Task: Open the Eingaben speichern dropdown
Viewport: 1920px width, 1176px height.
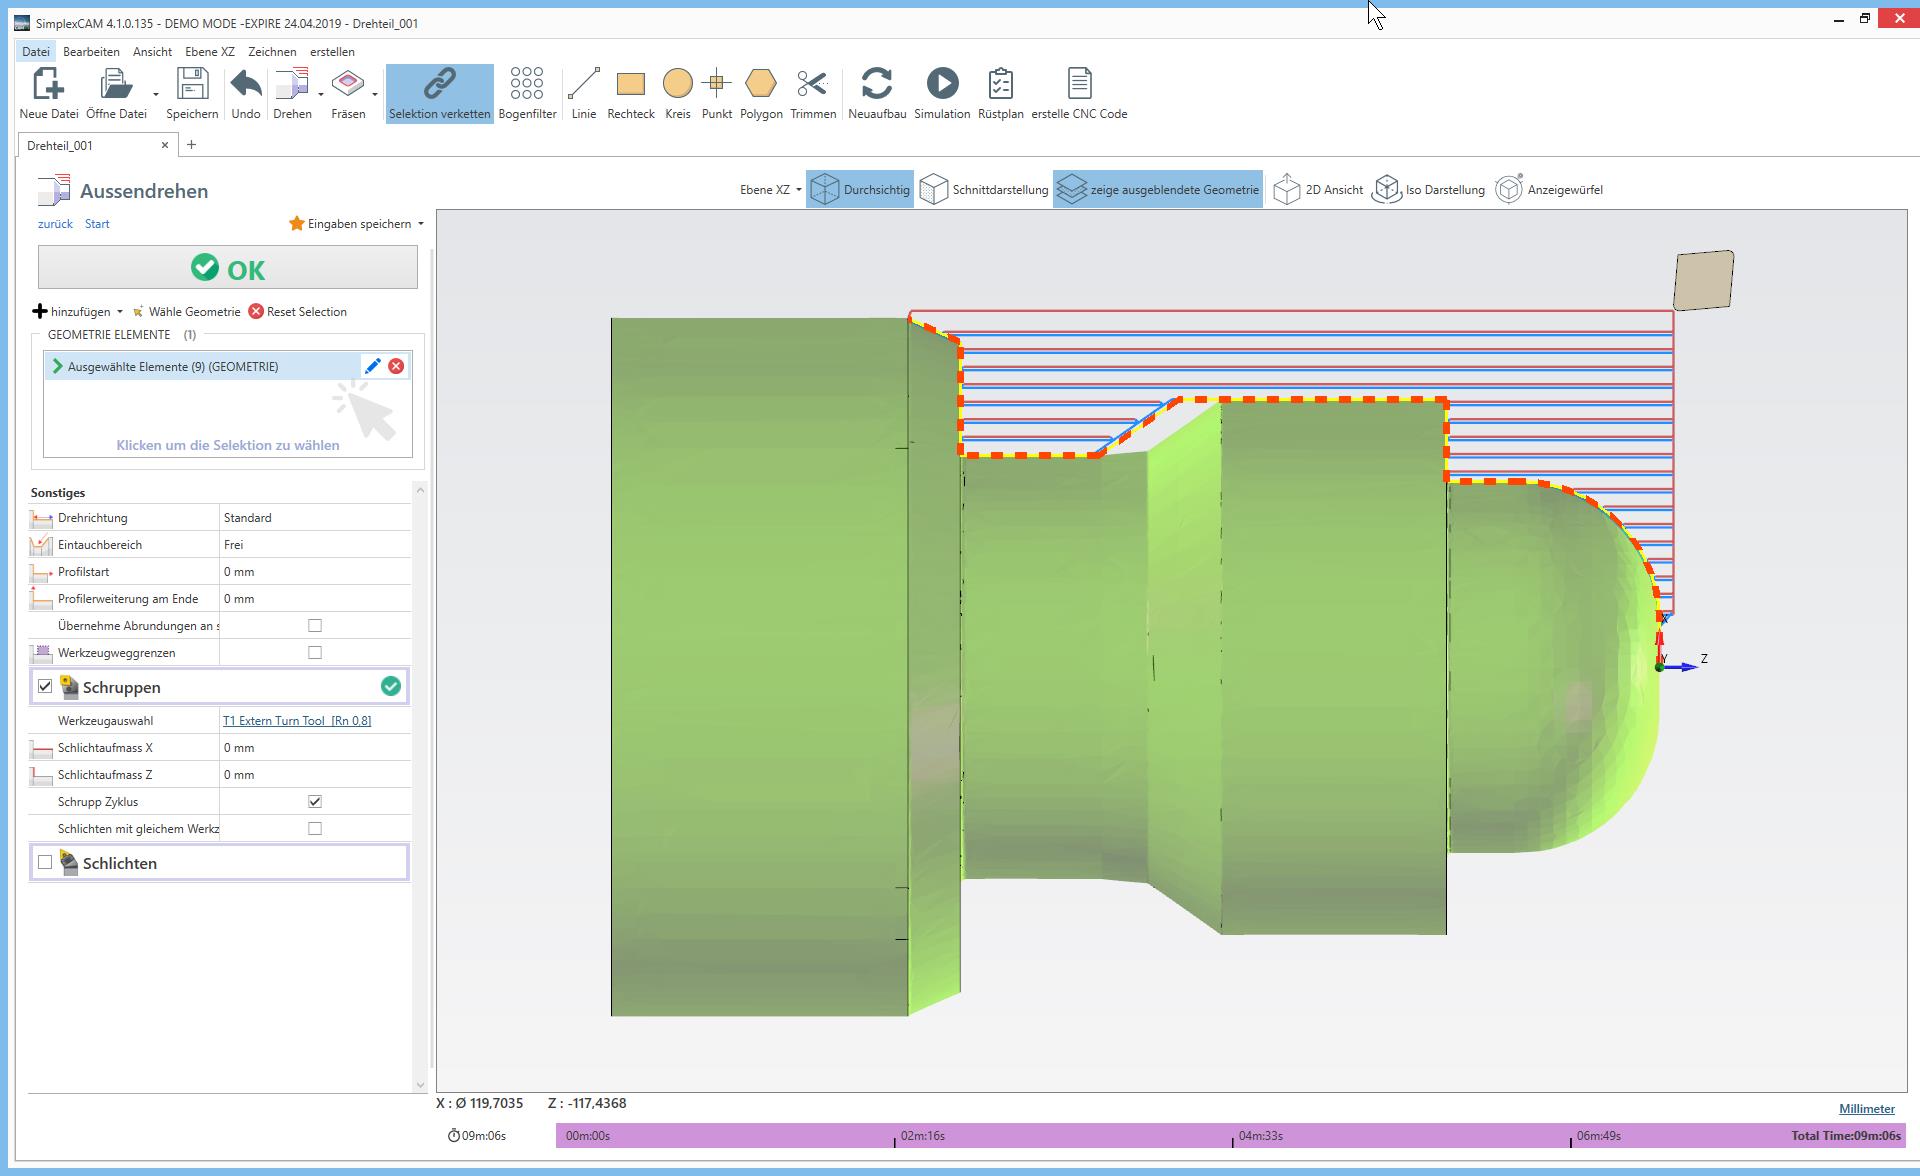Action: [x=358, y=224]
